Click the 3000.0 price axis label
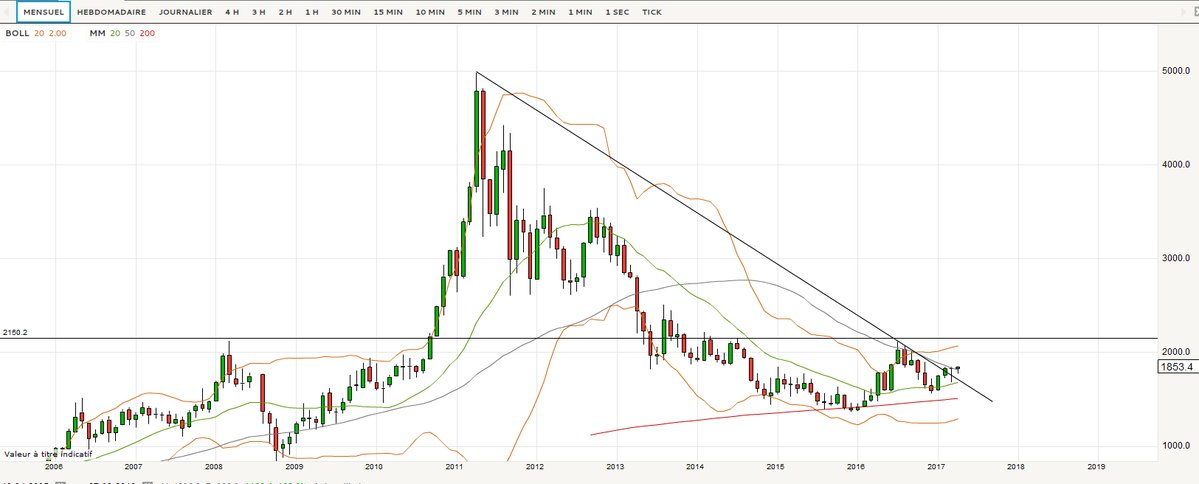Screen dimensions: 1199x484 (1174, 258)
